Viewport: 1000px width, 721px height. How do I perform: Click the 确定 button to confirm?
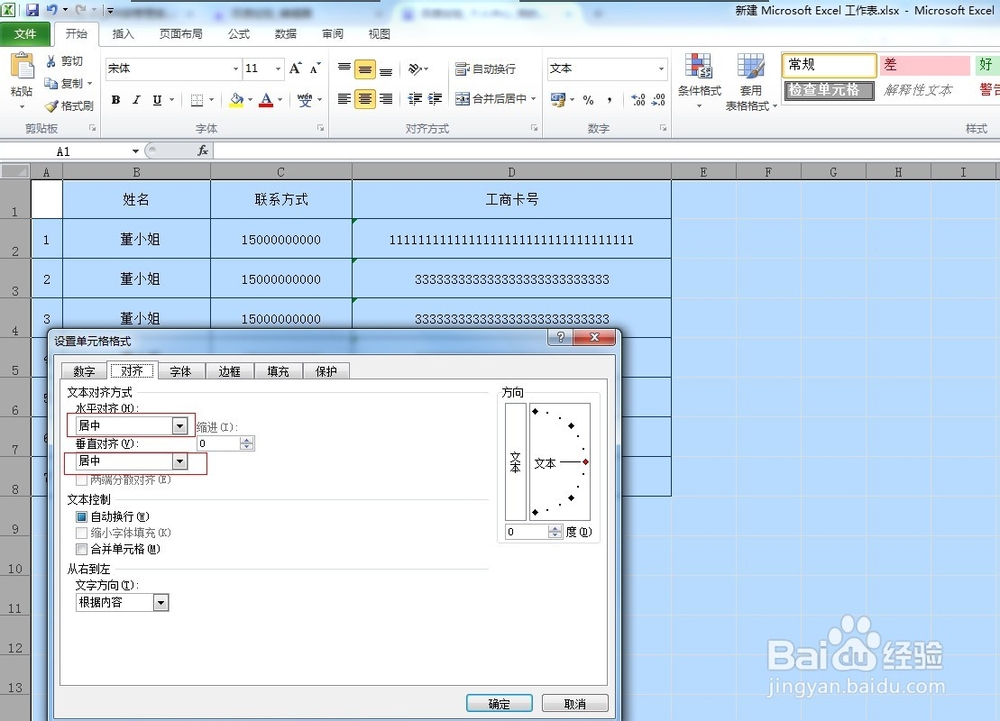click(498, 702)
